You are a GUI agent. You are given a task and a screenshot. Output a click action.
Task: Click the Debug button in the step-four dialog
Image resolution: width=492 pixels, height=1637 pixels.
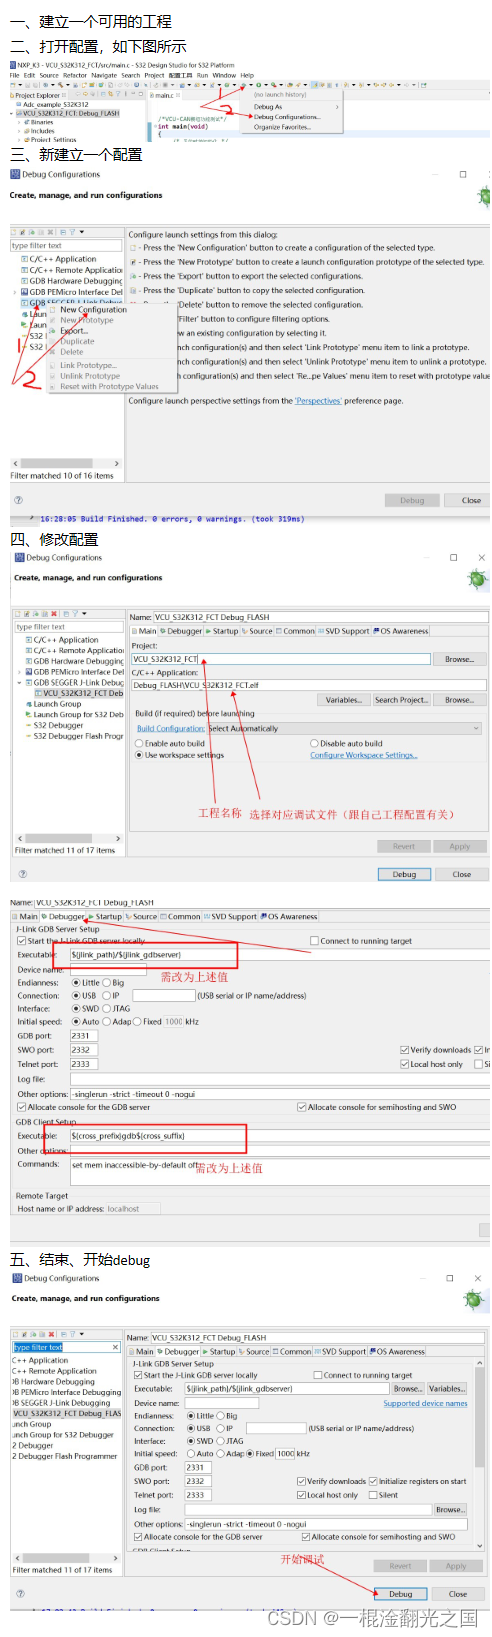404,874
